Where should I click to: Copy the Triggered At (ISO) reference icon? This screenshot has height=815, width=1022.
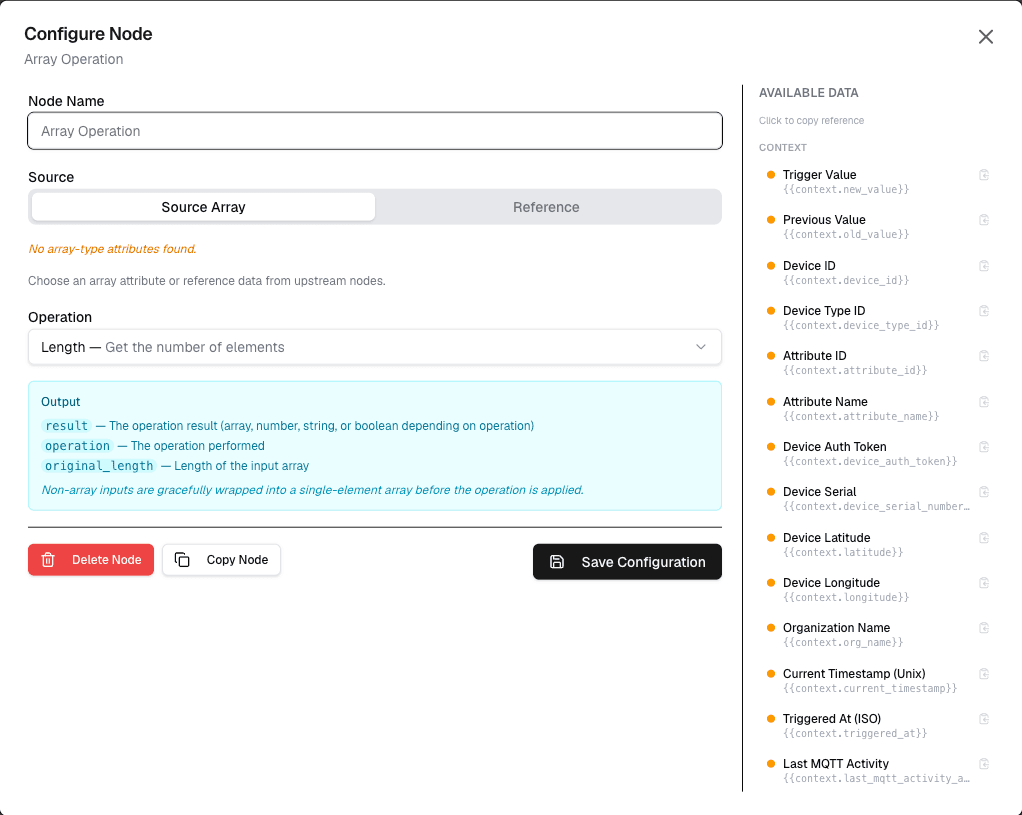pos(984,719)
